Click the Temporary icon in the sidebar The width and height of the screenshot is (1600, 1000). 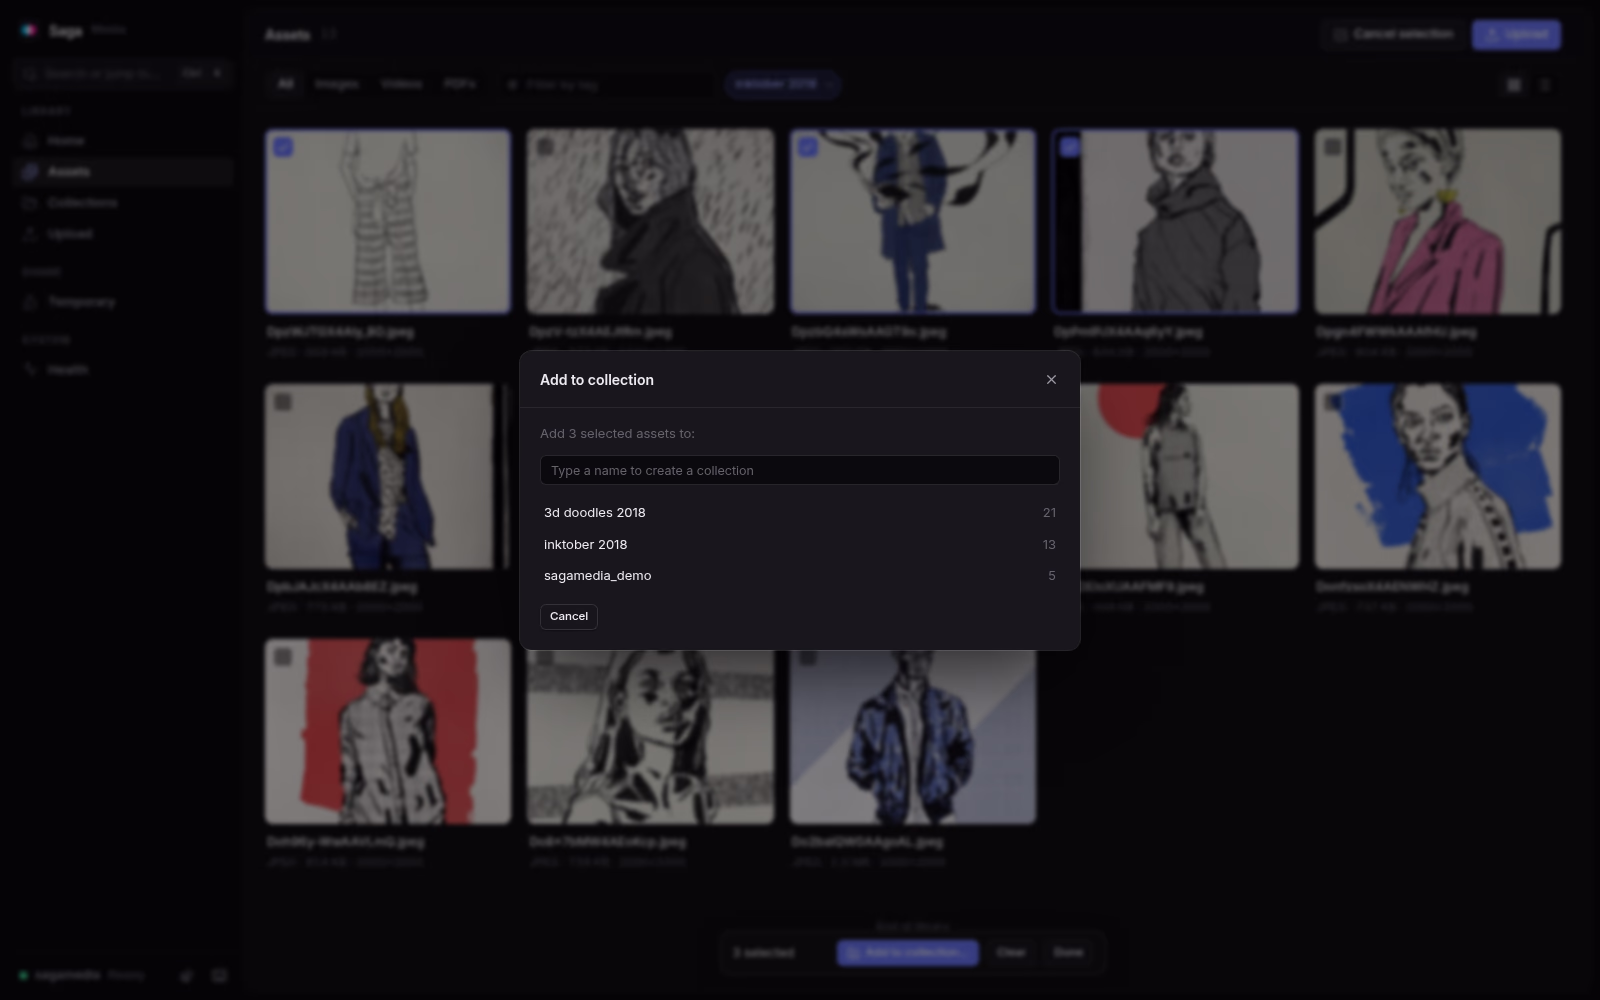coord(31,302)
